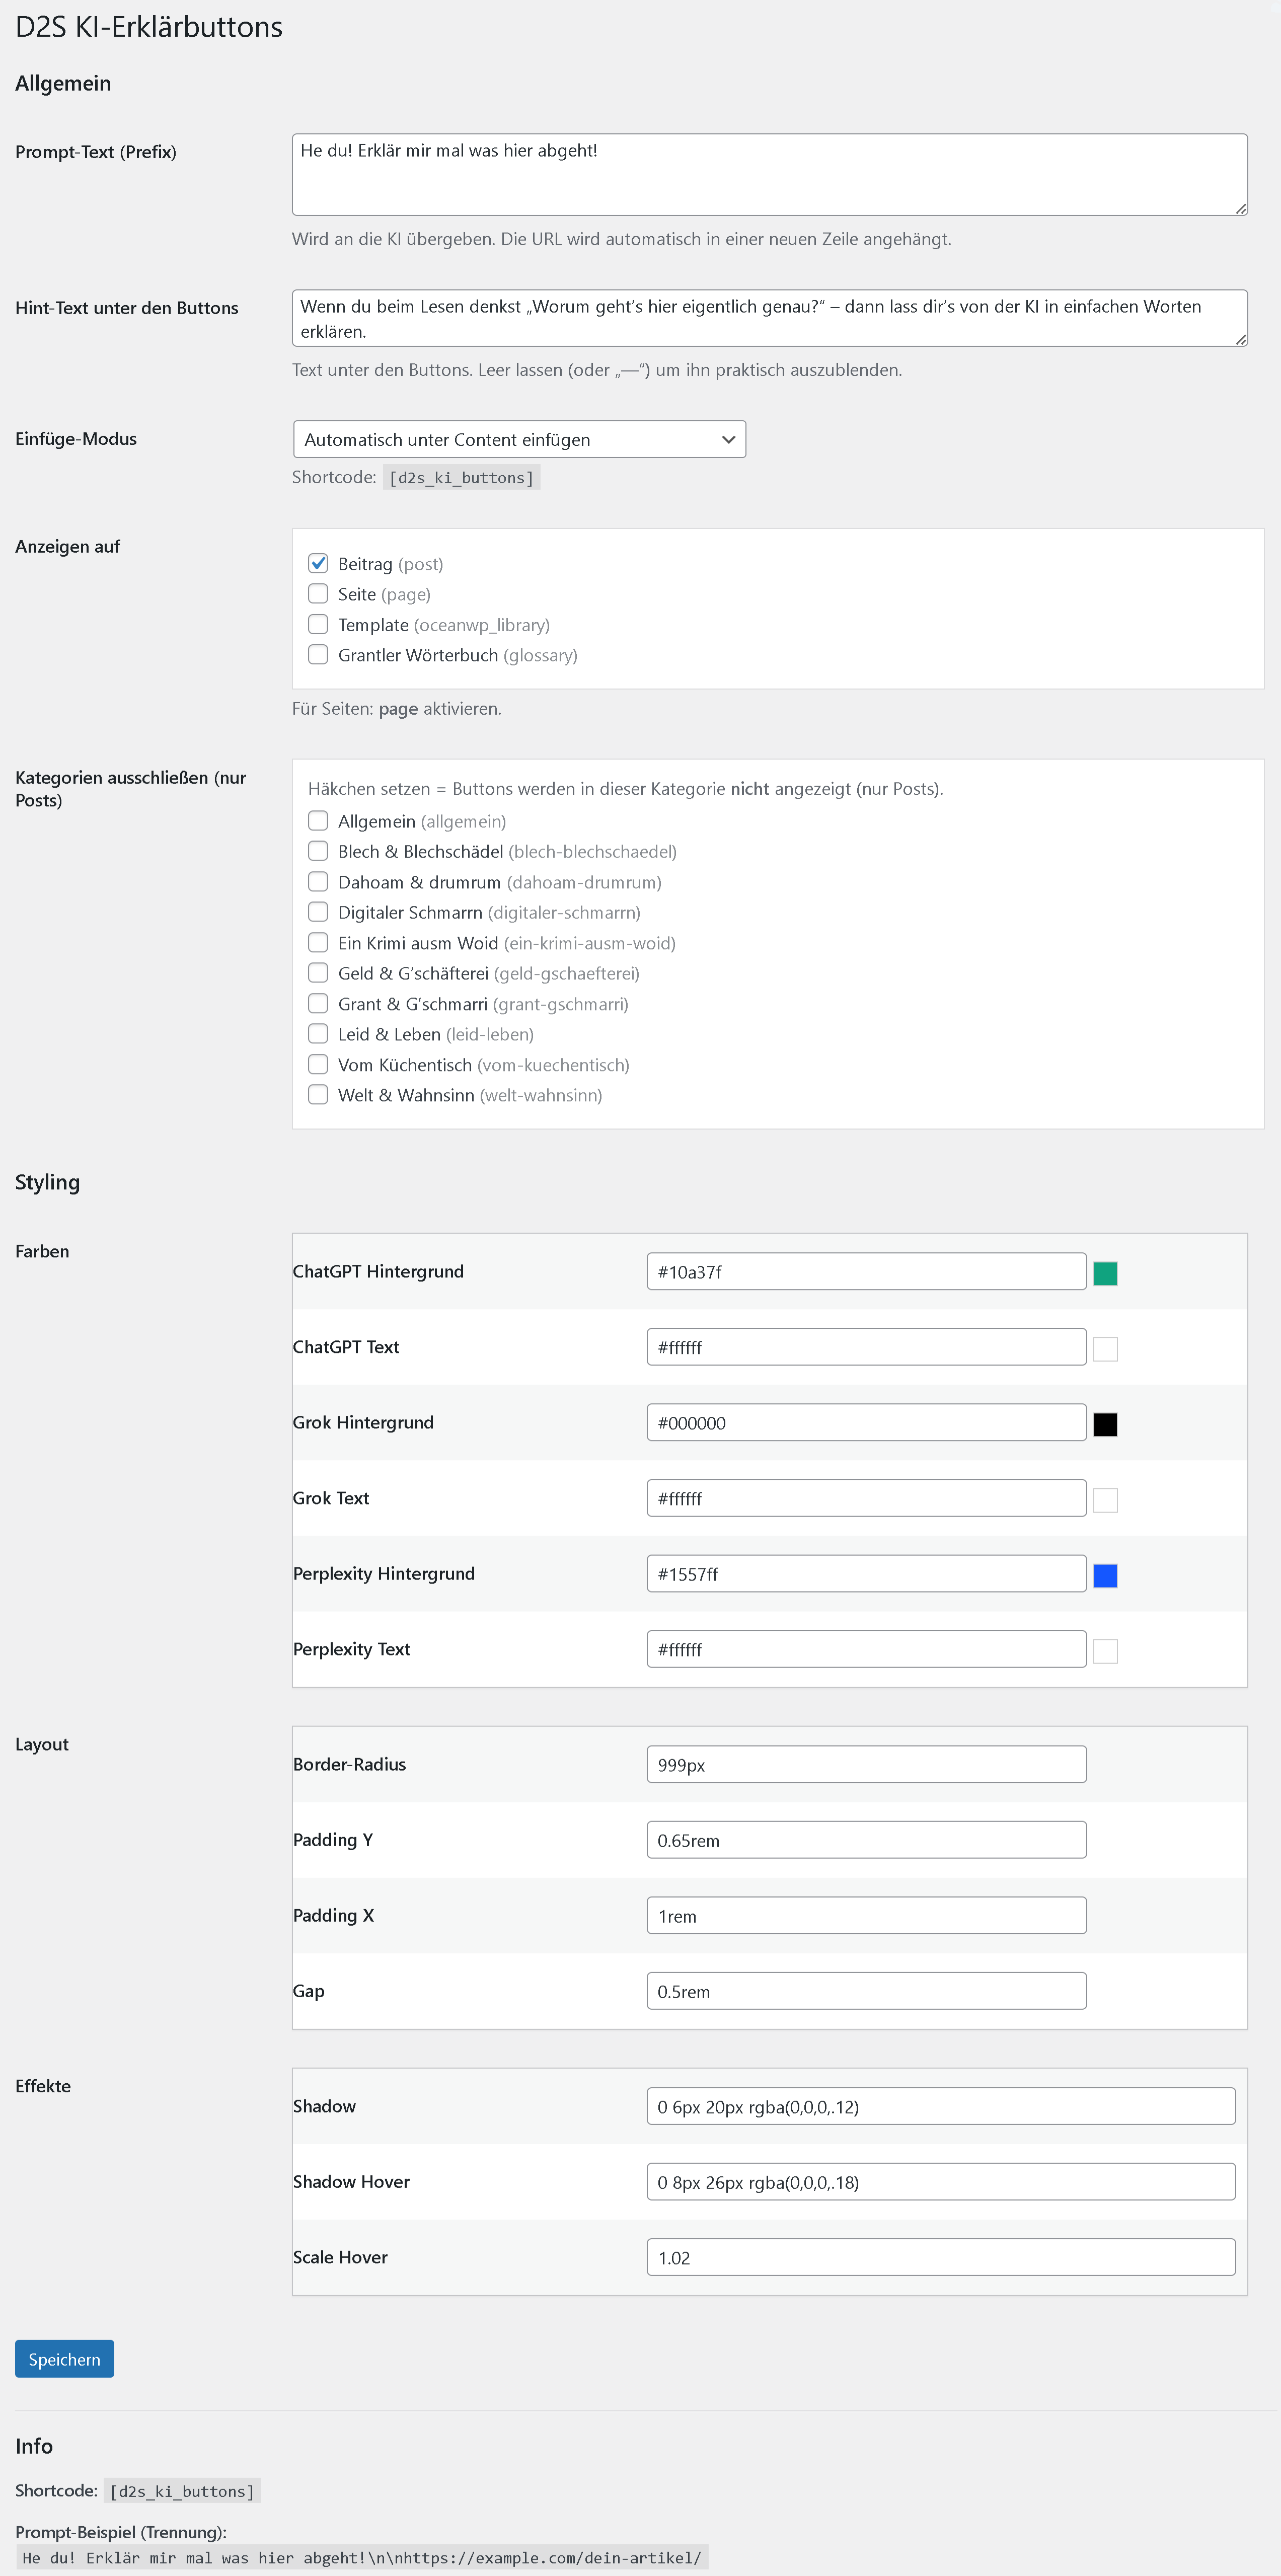Screen dimensions: 1281x2576
Task: Click the Perplexity Hintergrund hex color field
Action: click(866, 1574)
